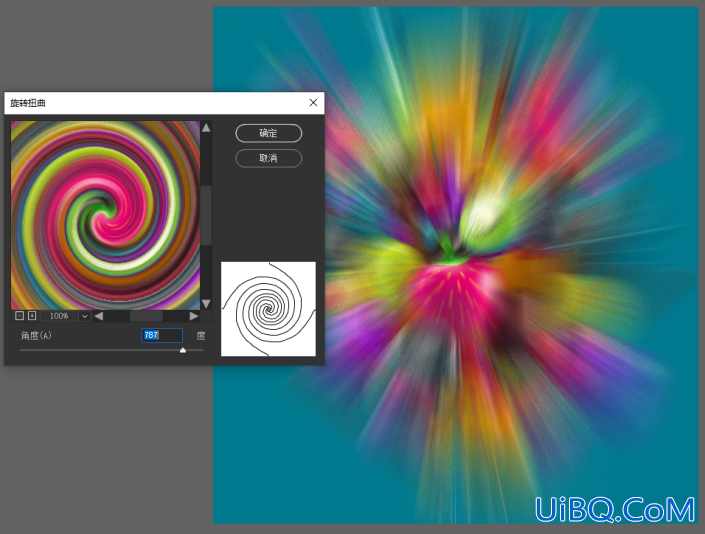Screen dimensions: 705x534
Task: Click the angle value input field
Action: pos(162,335)
